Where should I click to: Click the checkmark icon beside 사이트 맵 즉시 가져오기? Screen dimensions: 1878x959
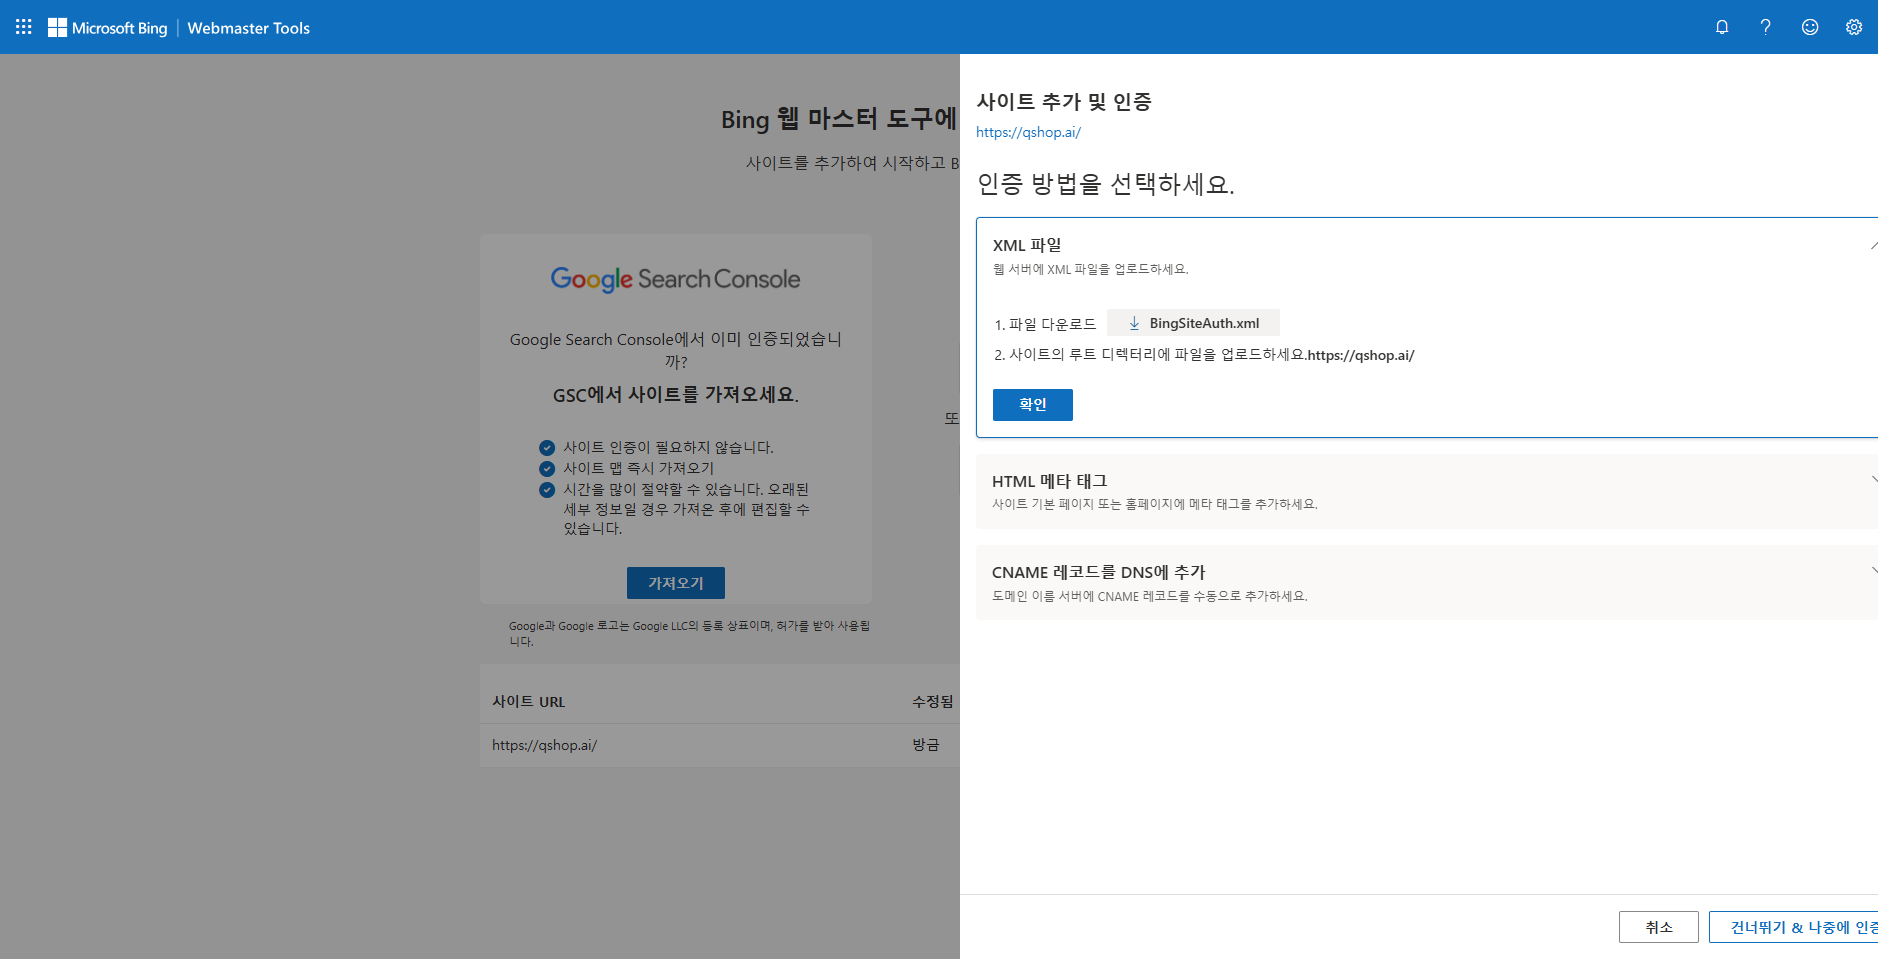[546, 468]
